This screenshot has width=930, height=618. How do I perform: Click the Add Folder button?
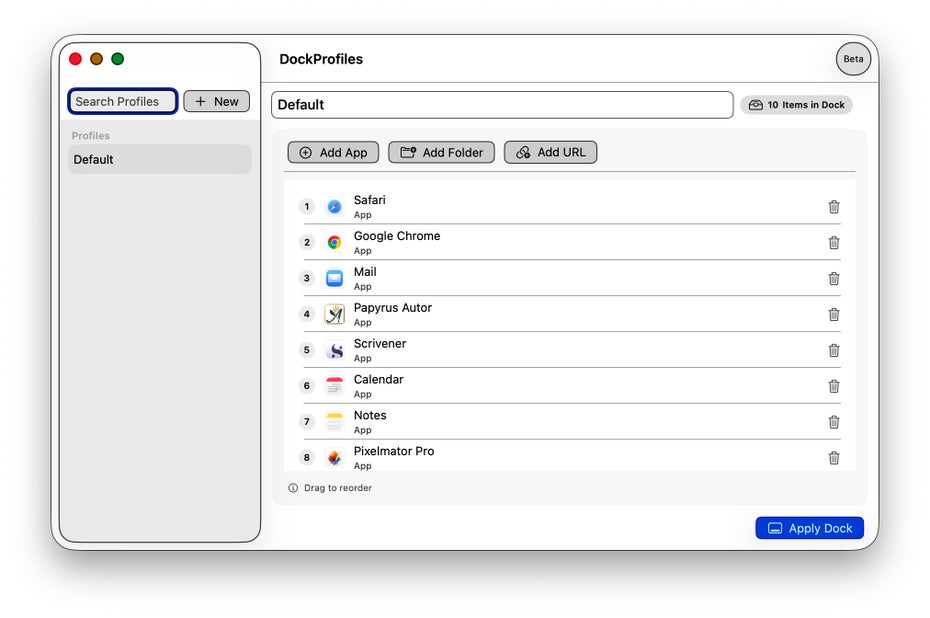(x=441, y=152)
